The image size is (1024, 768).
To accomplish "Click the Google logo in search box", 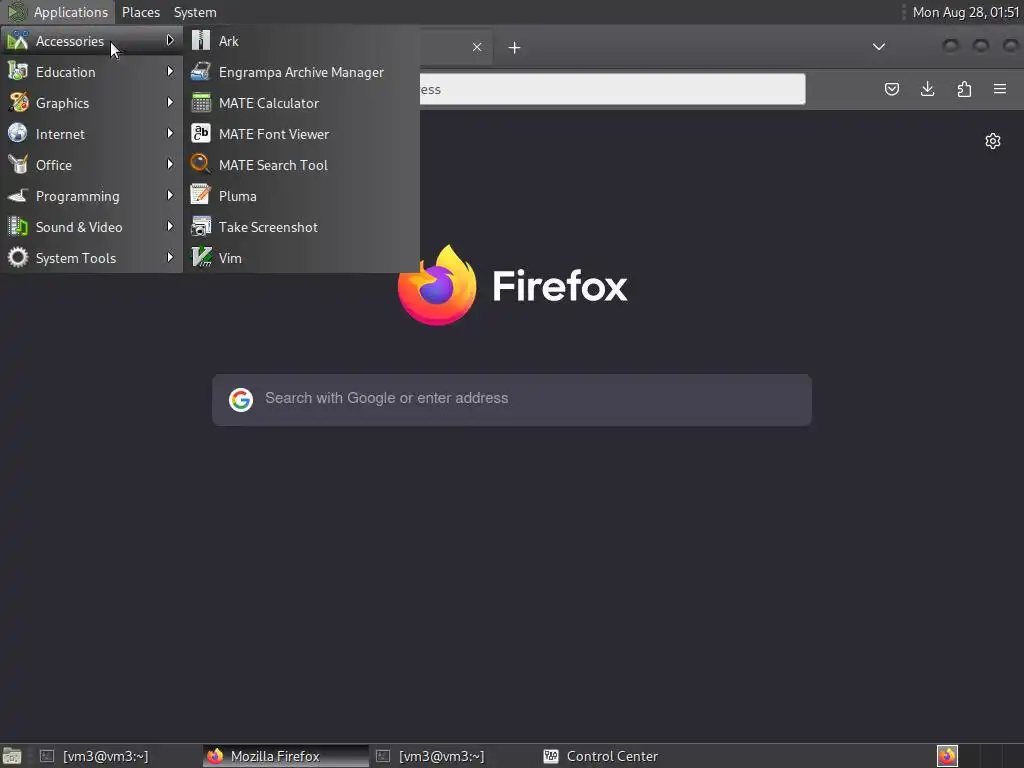I will 240,400.
